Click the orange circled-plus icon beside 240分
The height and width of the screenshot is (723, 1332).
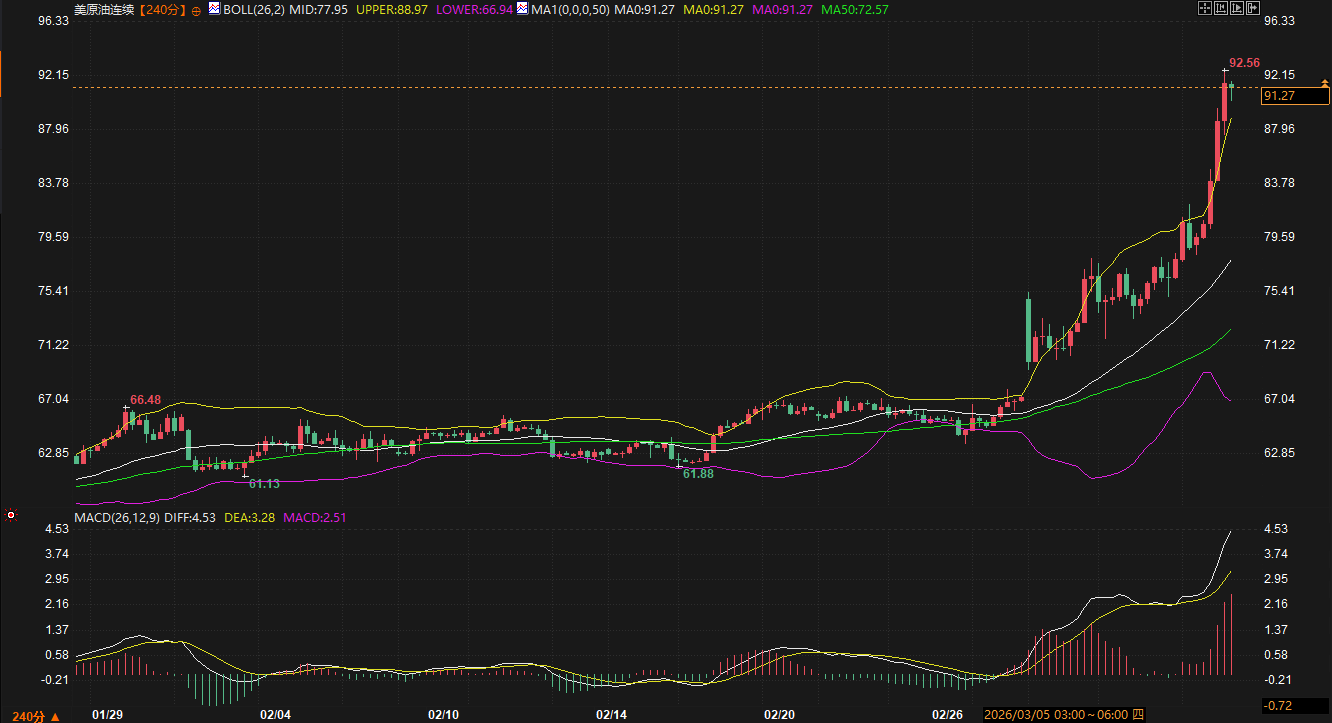click(196, 10)
